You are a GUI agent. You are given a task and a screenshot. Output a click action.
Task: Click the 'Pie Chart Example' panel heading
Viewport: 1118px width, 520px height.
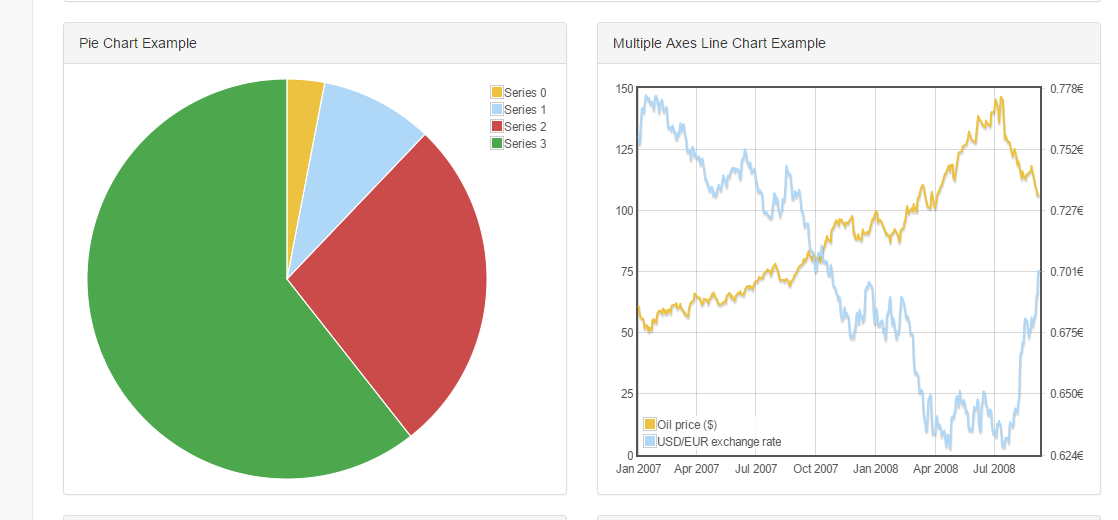(138, 43)
